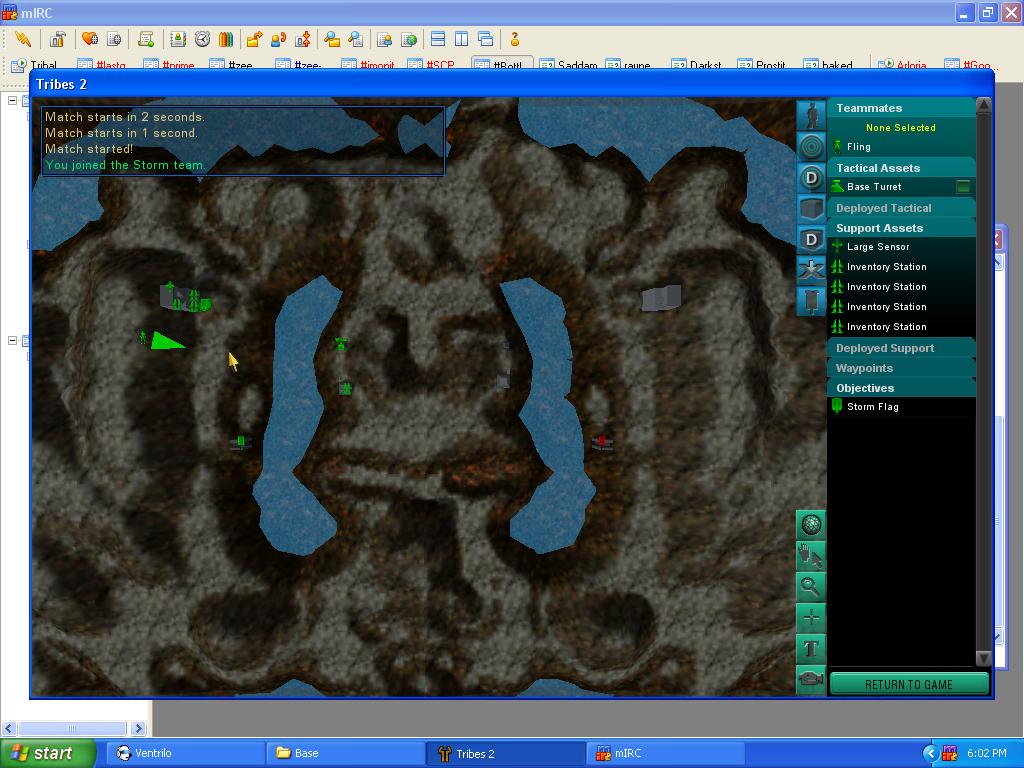Viewport: 1024px width, 768px height.
Task: Click the mIRC Send File folder icon
Action: click(254, 39)
